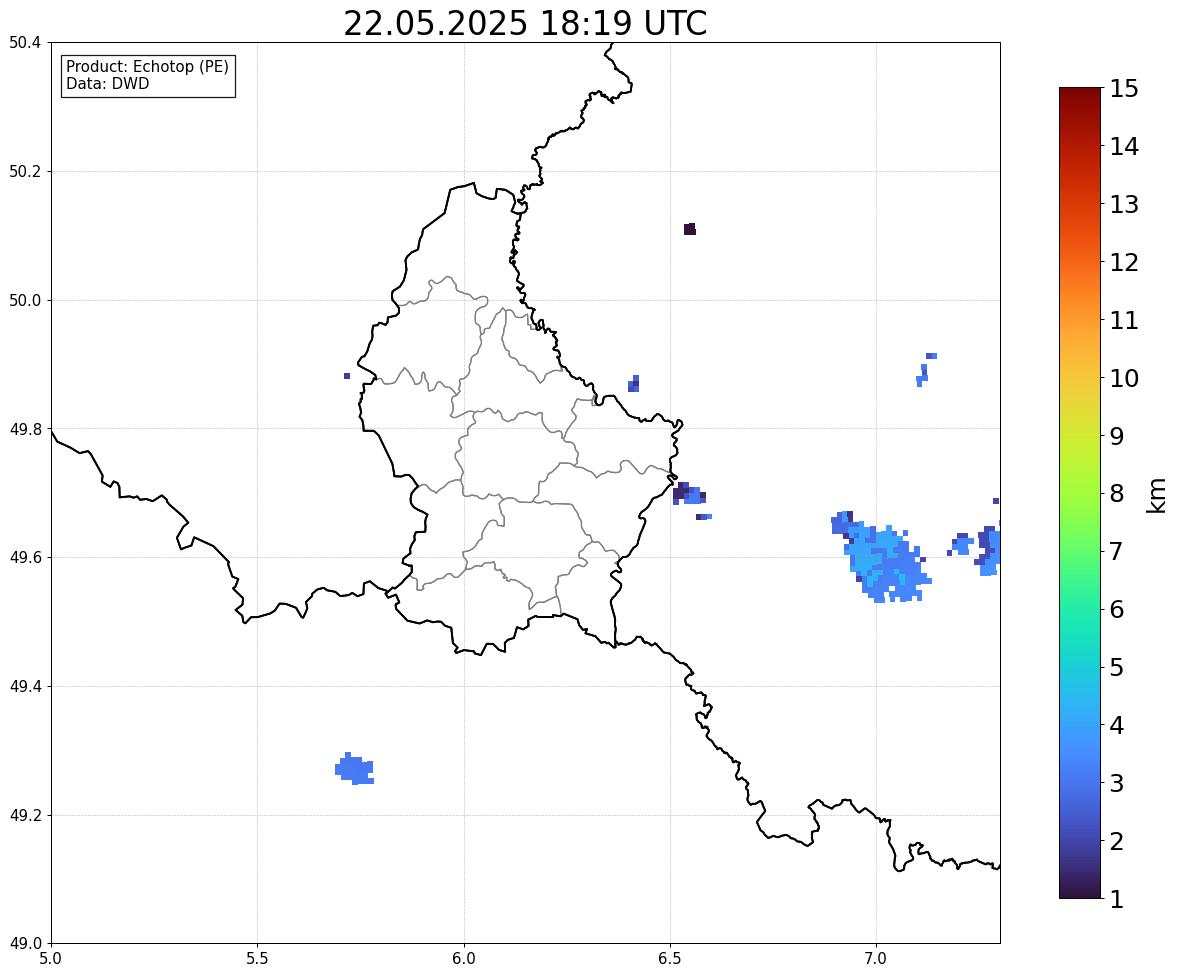Click the colorbar tick label "1"
Screen dimensions: 1178x976
point(1116,899)
